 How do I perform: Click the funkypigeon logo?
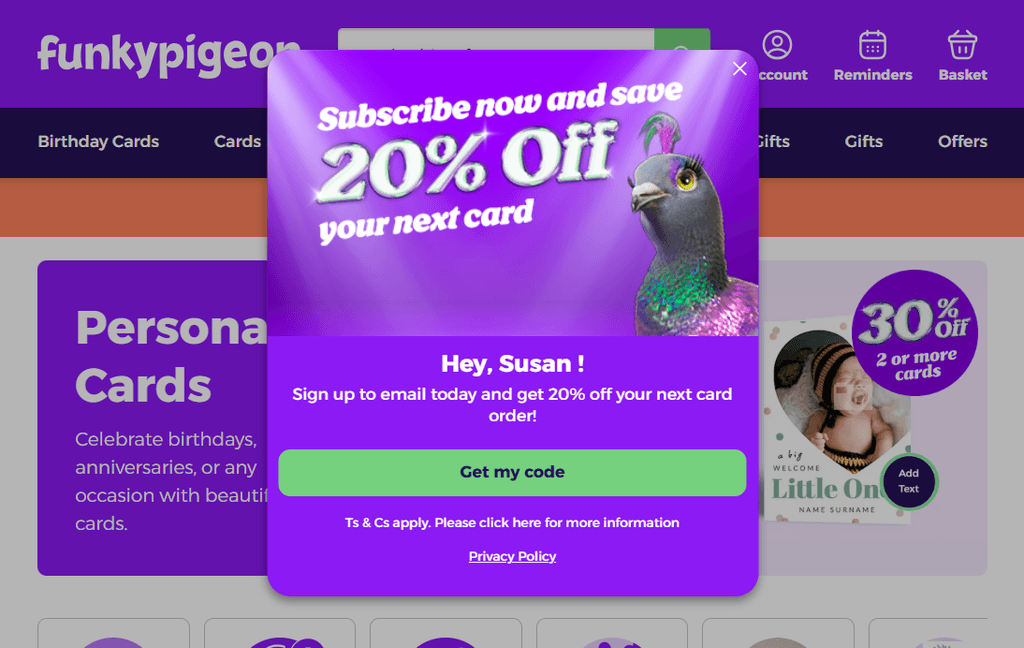[x=168, y=56]
